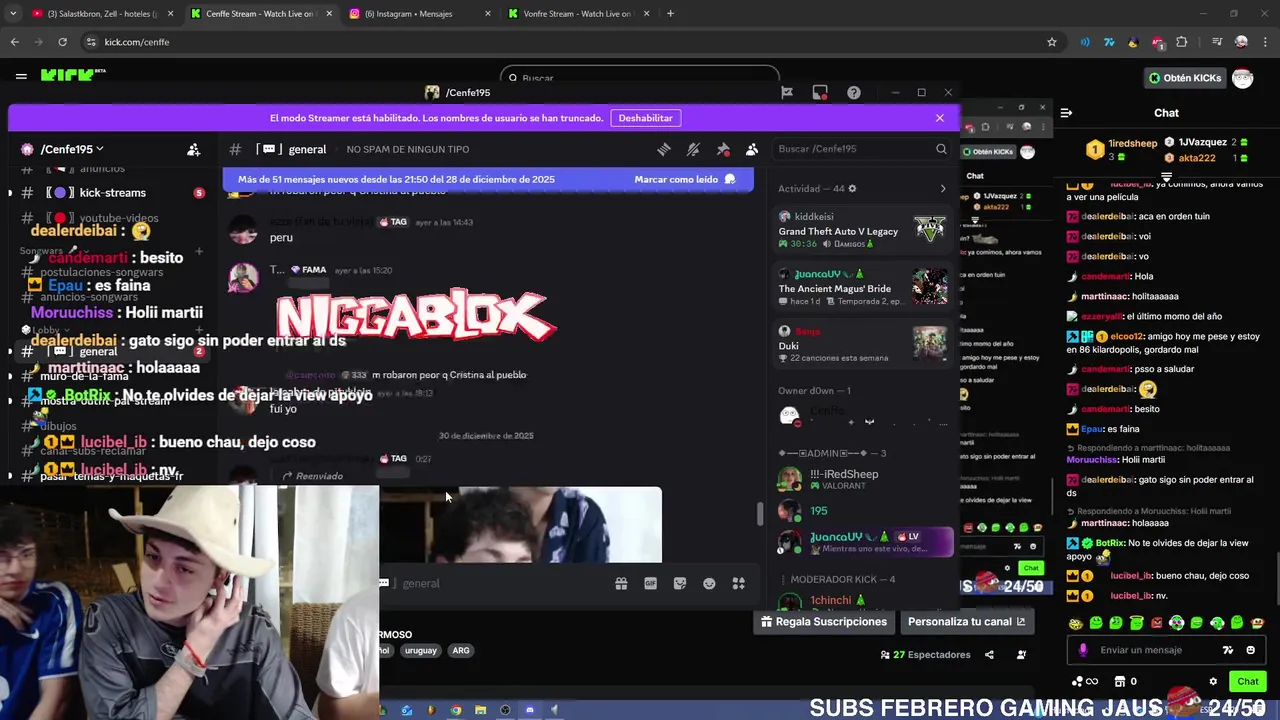Toggle Discord channel notification mute bell
Image resolution: width=1280 pixels, height=720 pixels.
693,149
